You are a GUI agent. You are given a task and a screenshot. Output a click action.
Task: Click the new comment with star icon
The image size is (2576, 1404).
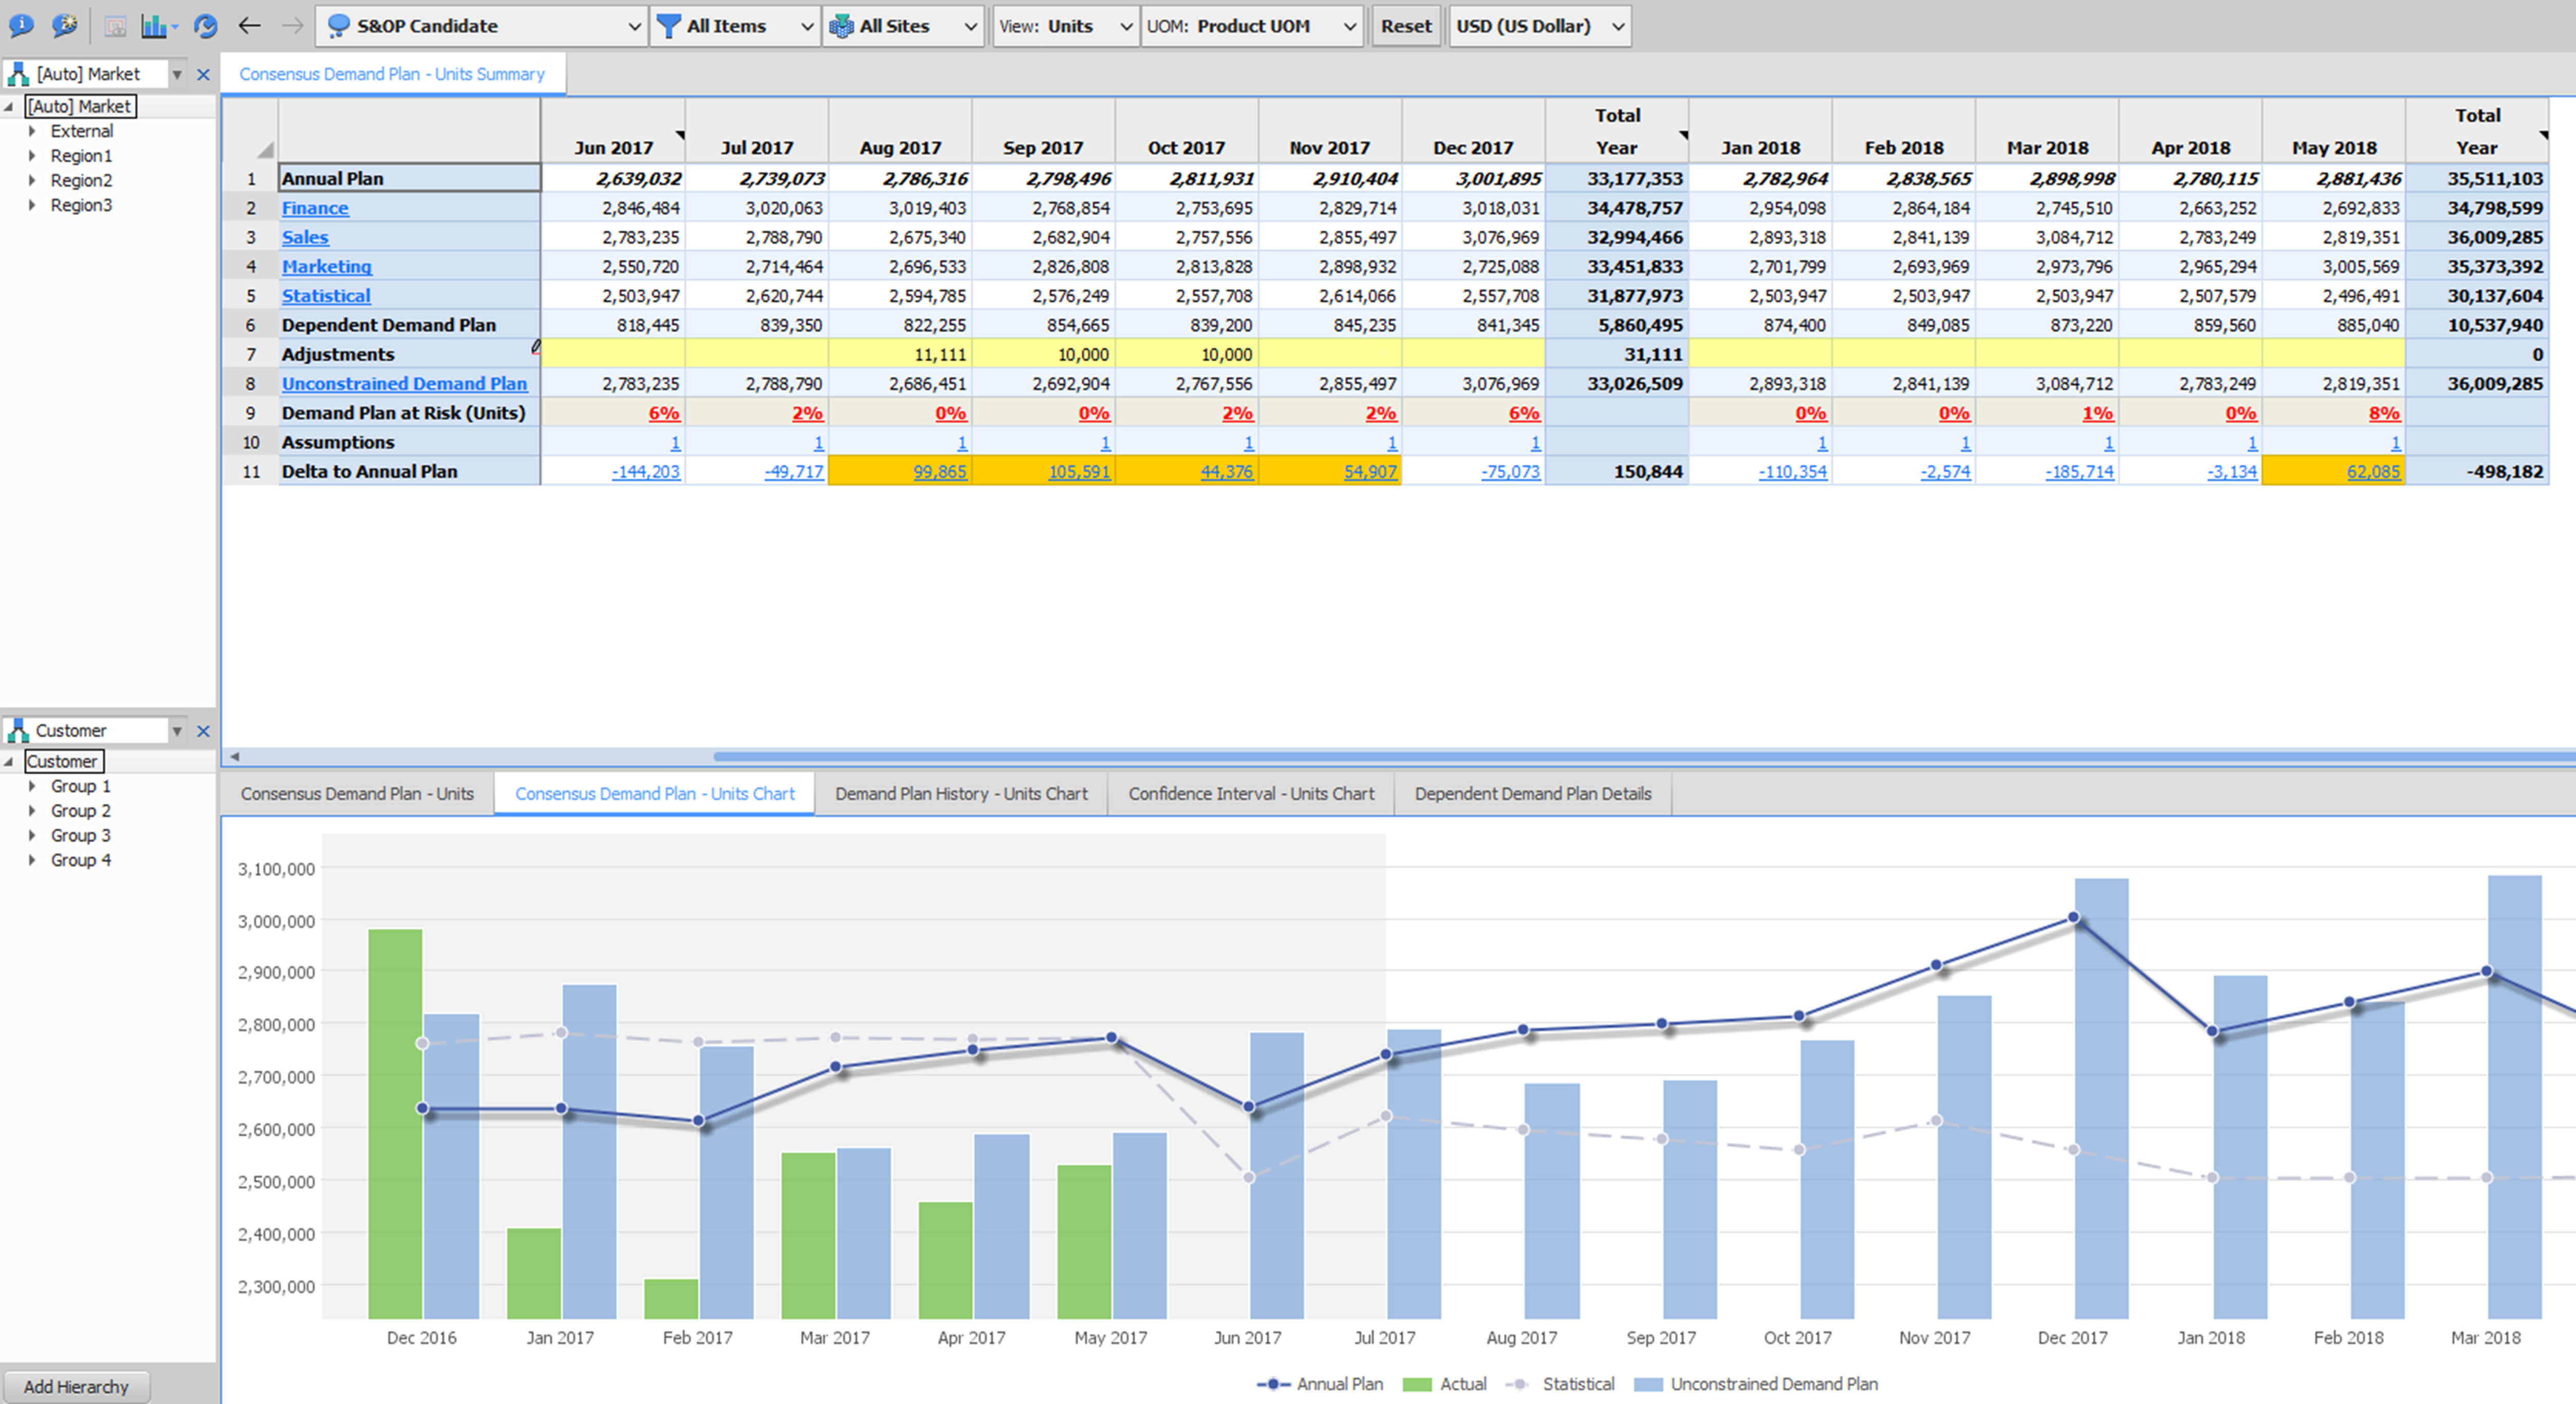[x=64, y=26]
